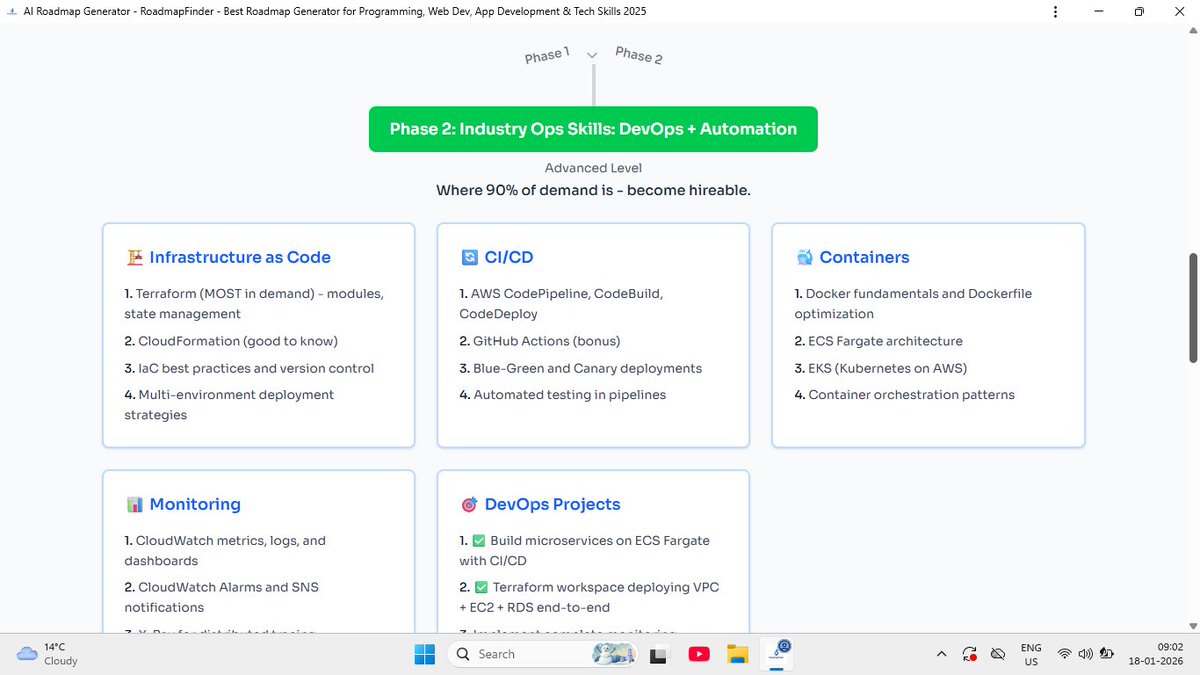Open the CI/CD heading
The image size is (1200, 675).
509,257
